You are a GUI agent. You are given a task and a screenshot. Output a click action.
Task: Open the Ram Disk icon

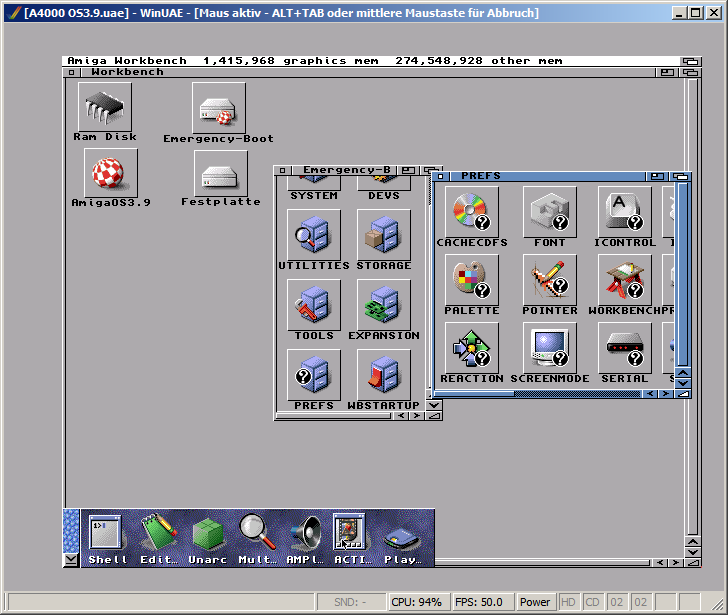(x=105, y=108)
